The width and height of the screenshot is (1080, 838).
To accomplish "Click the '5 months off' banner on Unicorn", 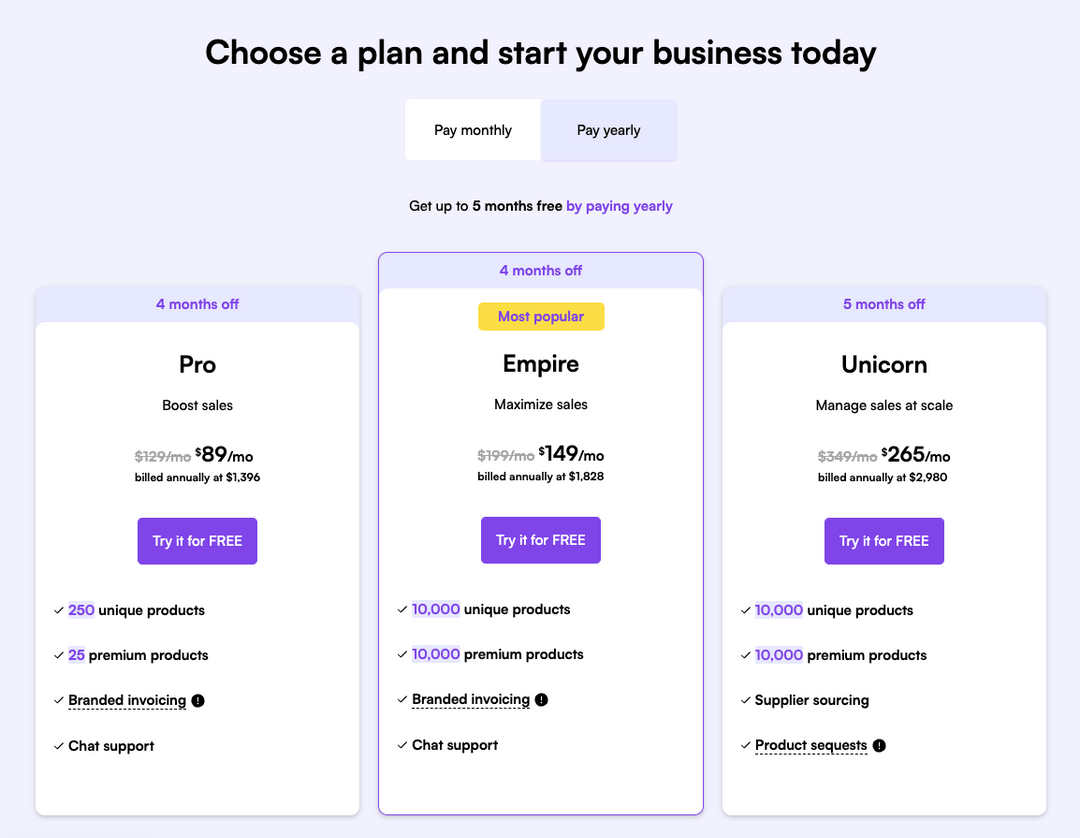I will tap(884, 304).
